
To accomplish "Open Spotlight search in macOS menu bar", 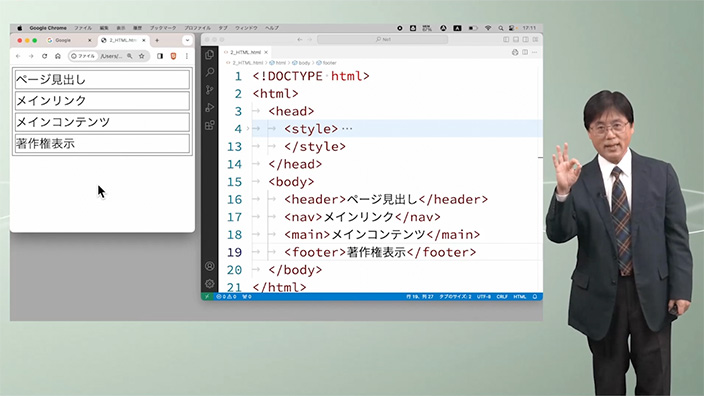I will click(501, 28).
